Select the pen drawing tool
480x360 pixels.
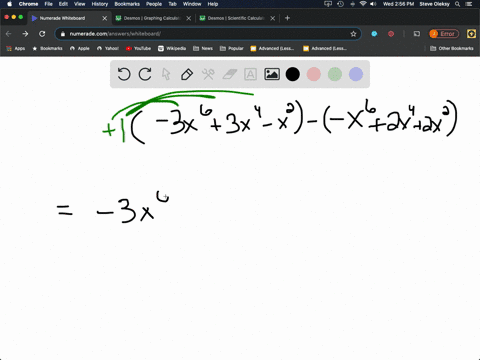pyautogui.click(x=187, y=74)
